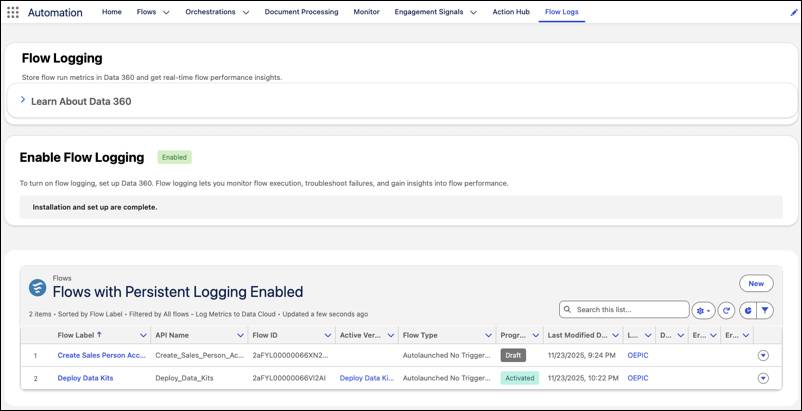Open API Name column menu chevron
This screenshot has width=802, height=411.
[x=240, y=335]
